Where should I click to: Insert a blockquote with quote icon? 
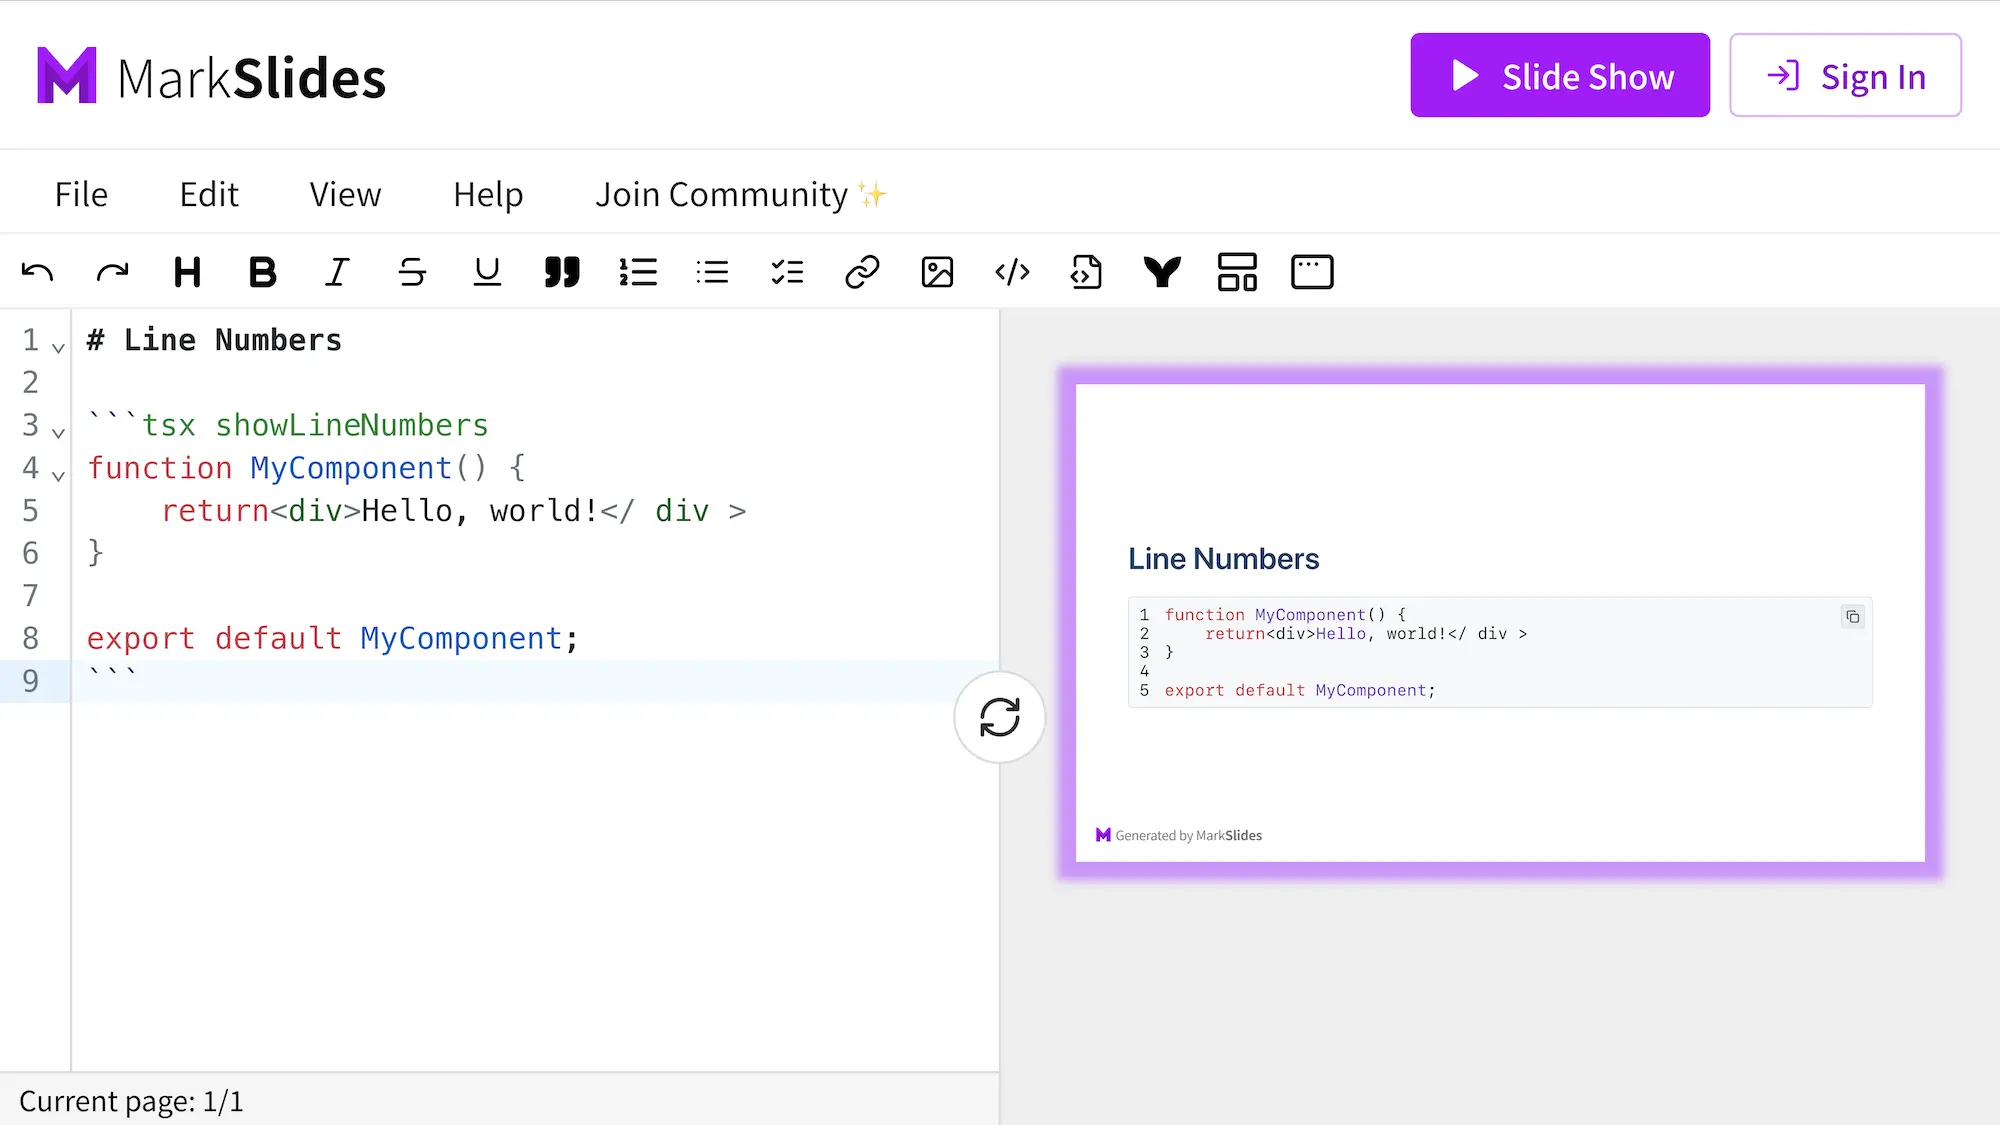[562, 272]
